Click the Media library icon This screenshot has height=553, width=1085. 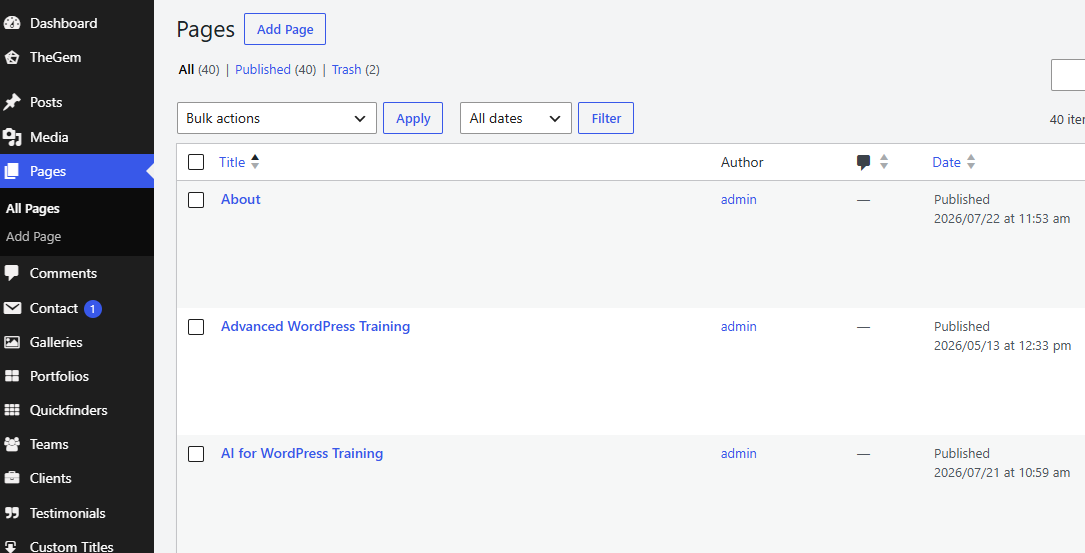click(12, 137)
